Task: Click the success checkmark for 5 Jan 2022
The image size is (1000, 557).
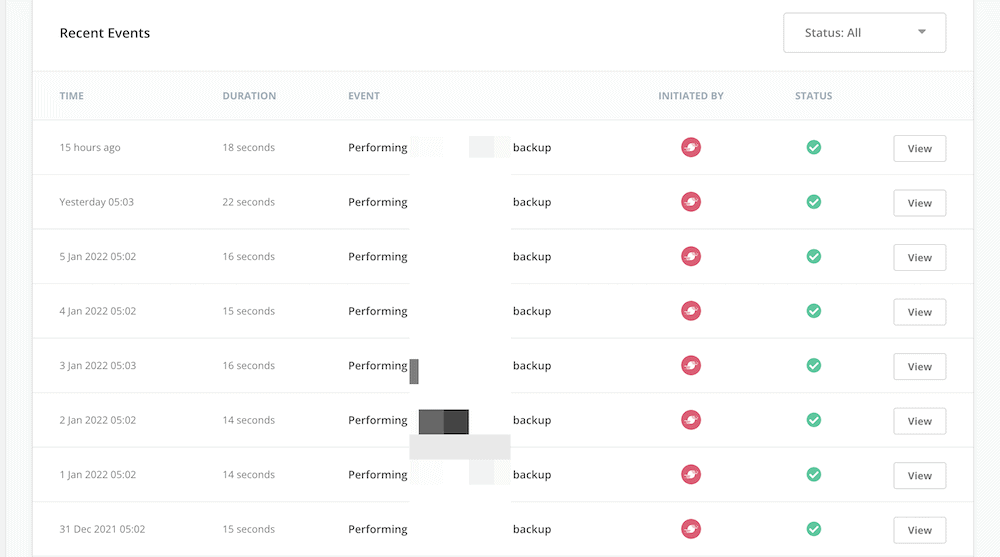Action: point(814,256)
